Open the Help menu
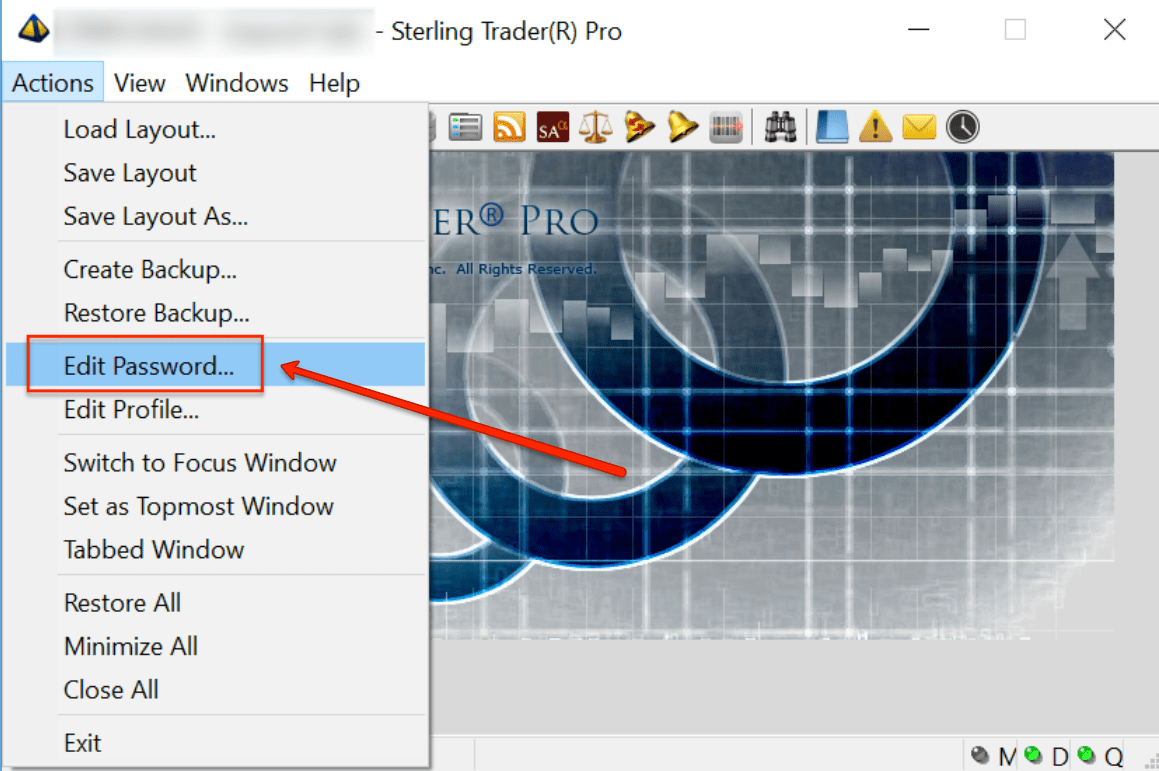Viewport: 1159px width, 771px height. (334, 83)
